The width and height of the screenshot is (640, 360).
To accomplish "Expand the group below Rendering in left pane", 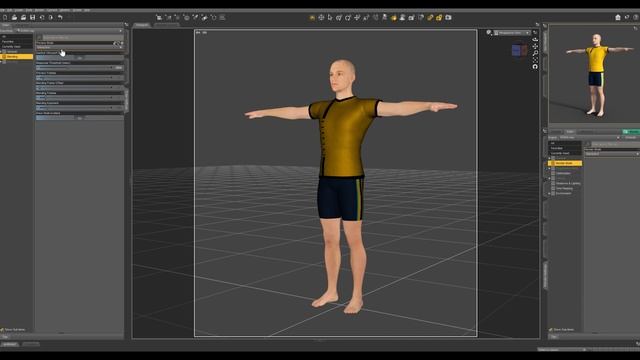I will (1, 62).
